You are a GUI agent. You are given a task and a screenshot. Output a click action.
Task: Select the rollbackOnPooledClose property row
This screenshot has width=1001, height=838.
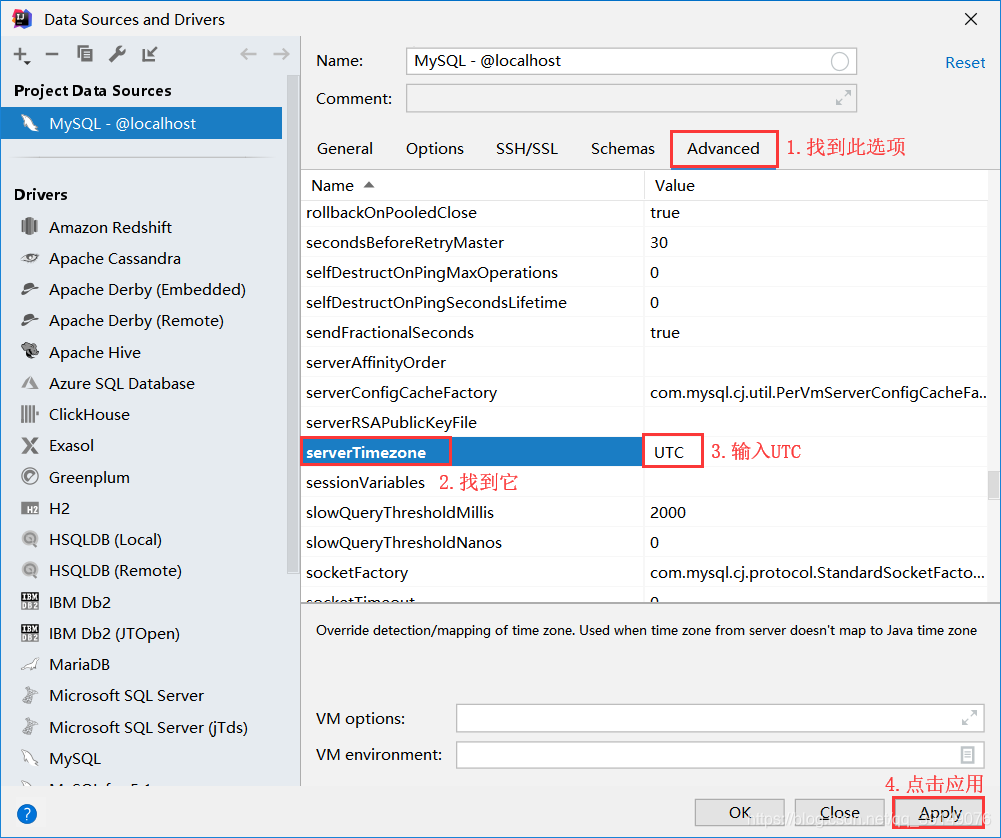[644, 213]
